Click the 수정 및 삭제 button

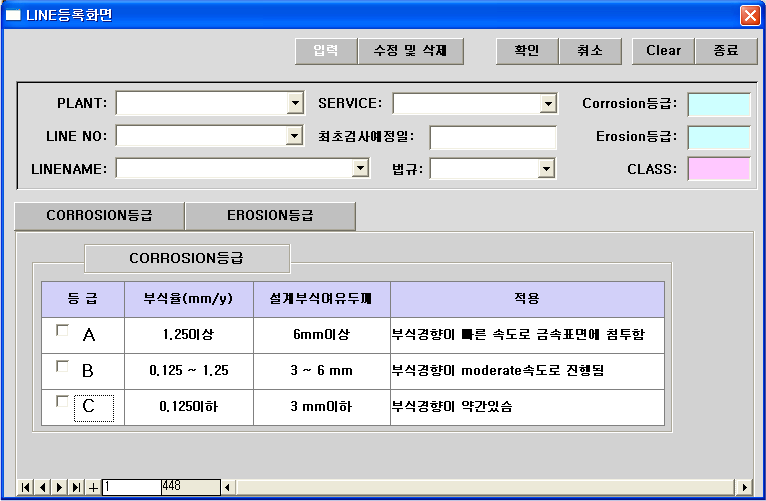pyautogui.click(x=410, y=51)
